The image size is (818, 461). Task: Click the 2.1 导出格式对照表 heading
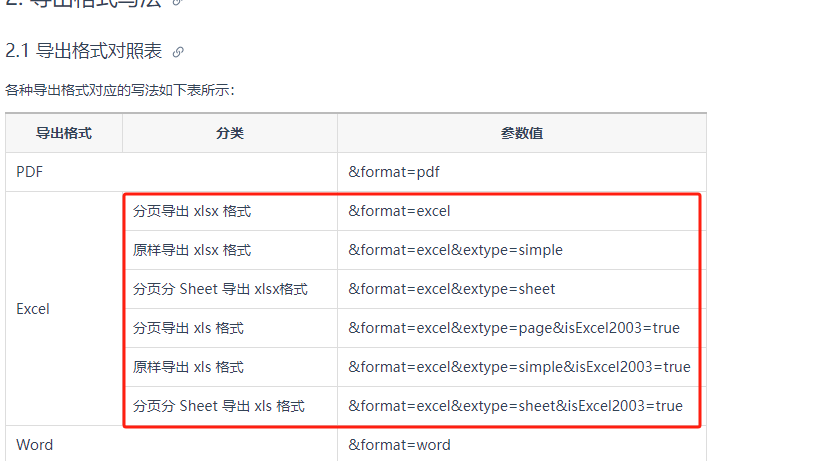tap(83, 51)
